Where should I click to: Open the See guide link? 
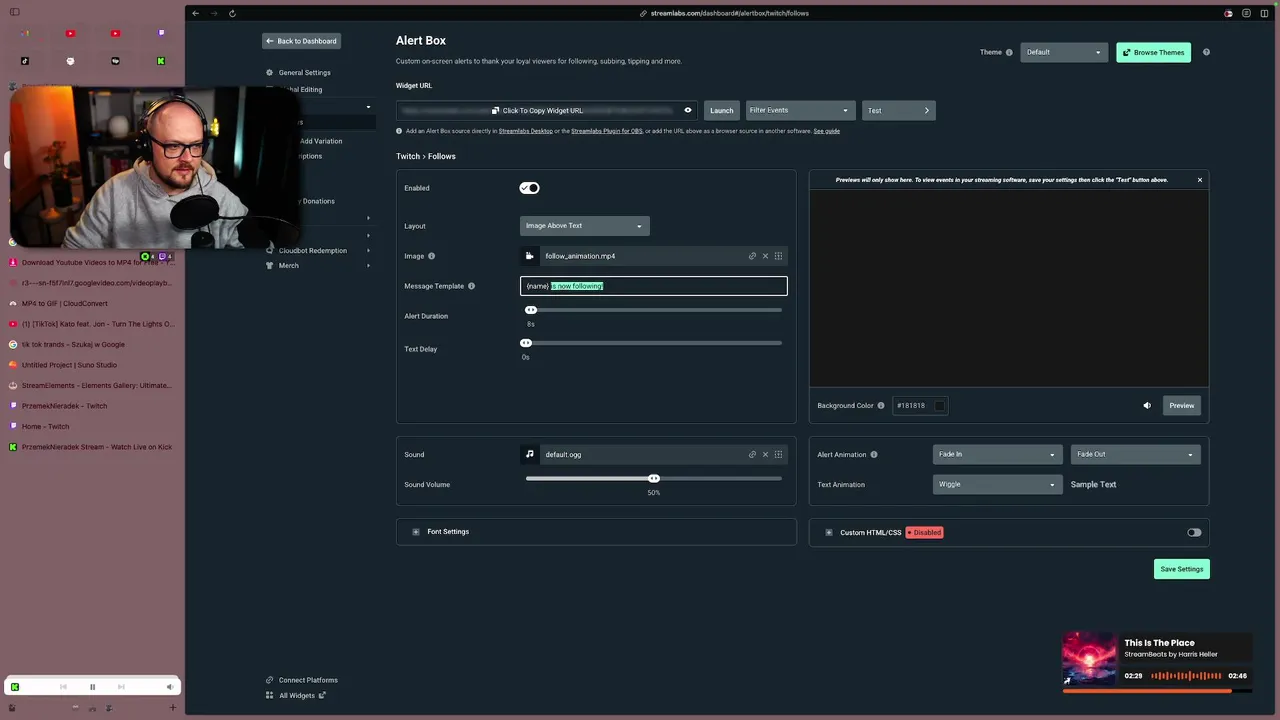(826, 131)
